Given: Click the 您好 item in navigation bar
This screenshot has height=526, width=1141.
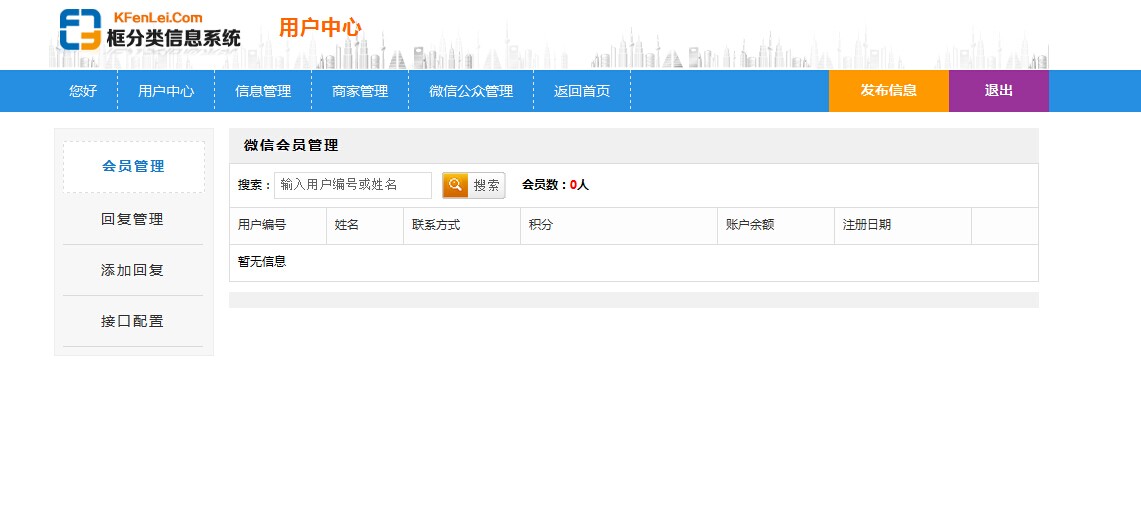Looking at the screenshot, I should tap(83, 91).
